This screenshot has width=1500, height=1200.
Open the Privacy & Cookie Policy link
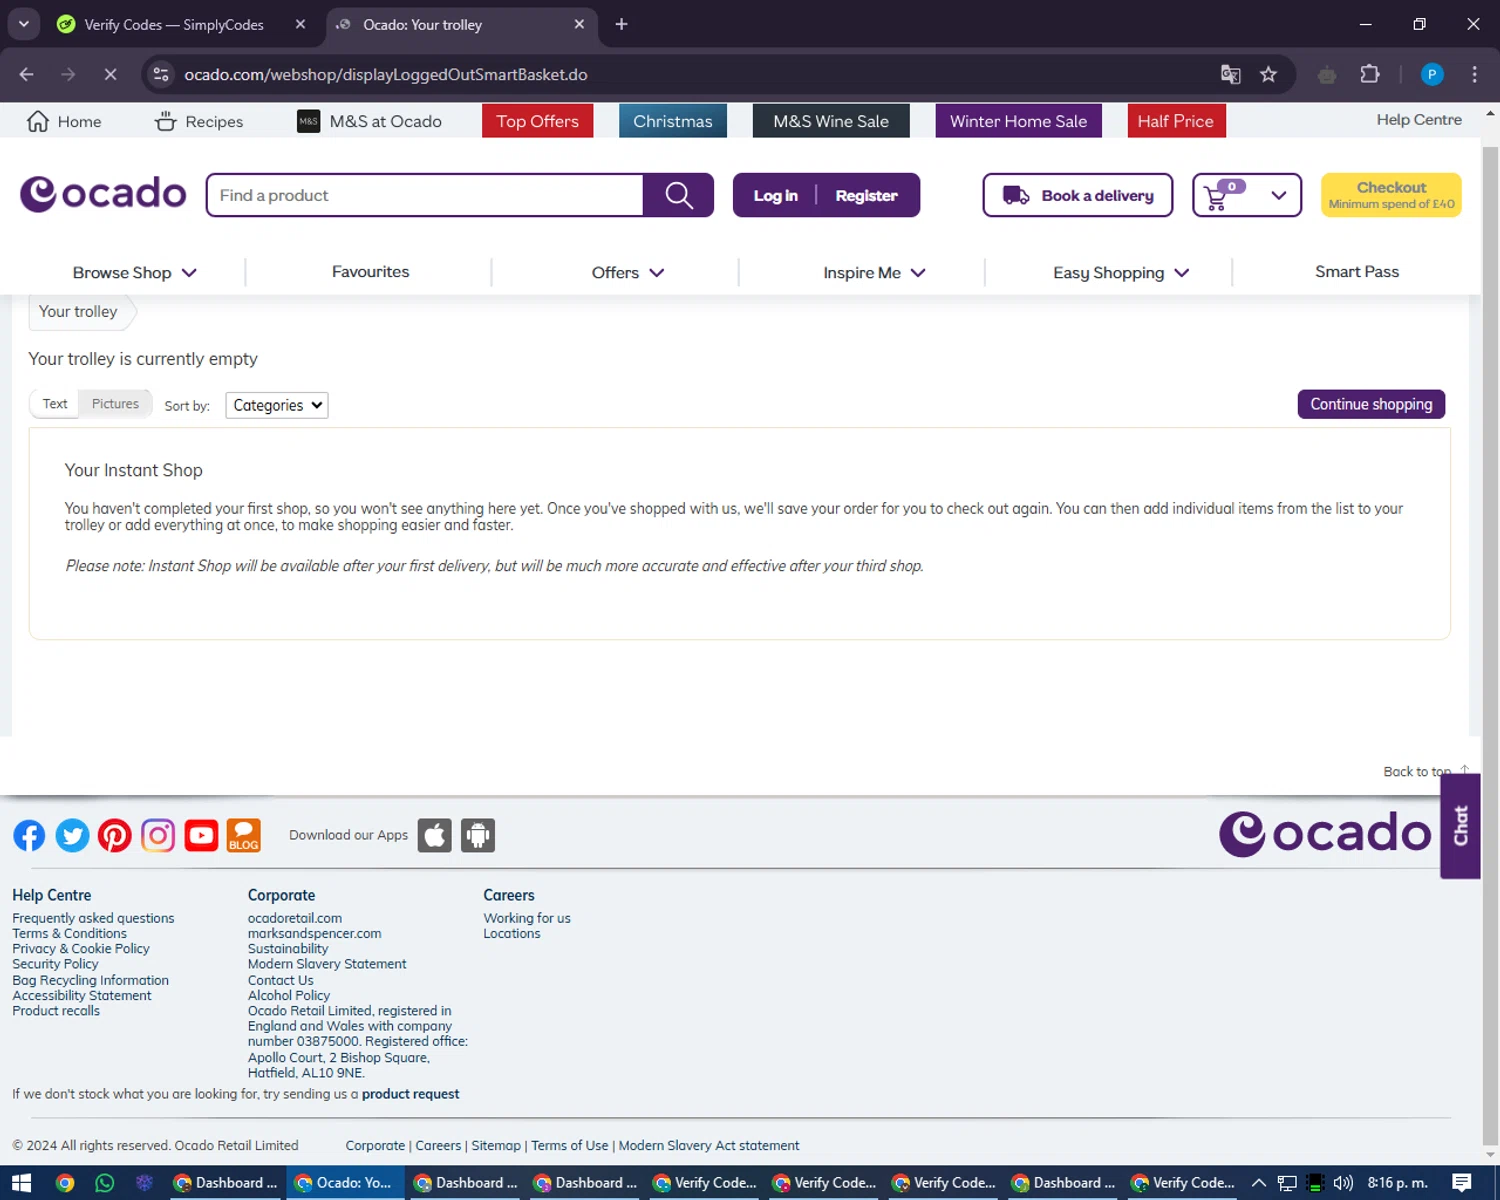[x=81, y=948]
